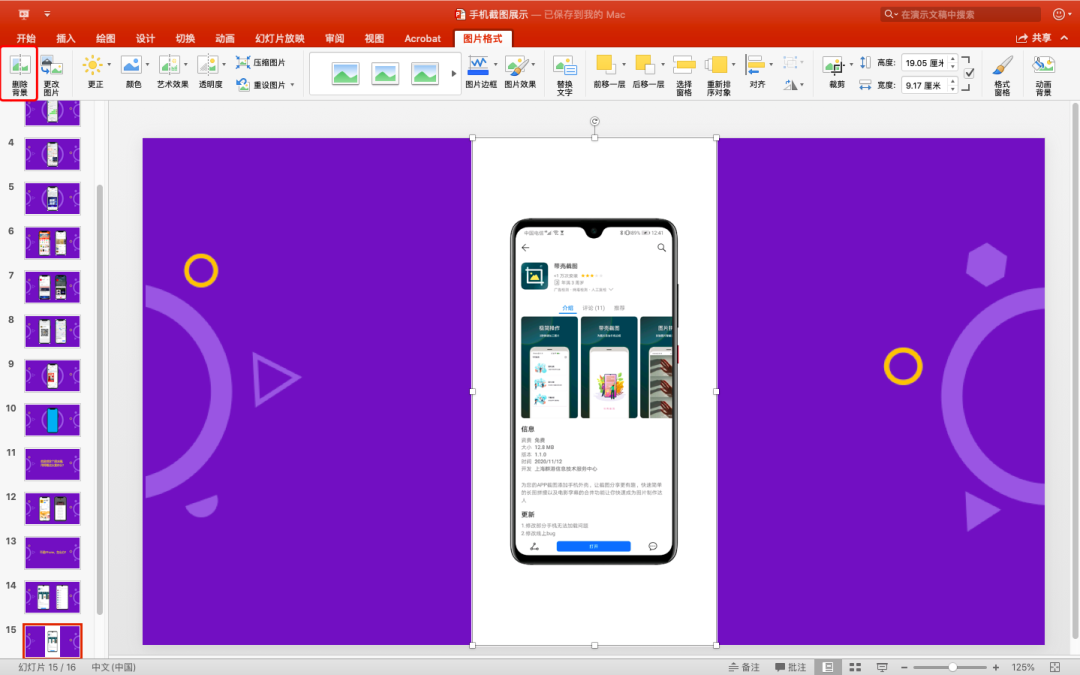Open the Selection Pane (选择窗格)
Screen dimensions: 1080x675
point(684,65)
